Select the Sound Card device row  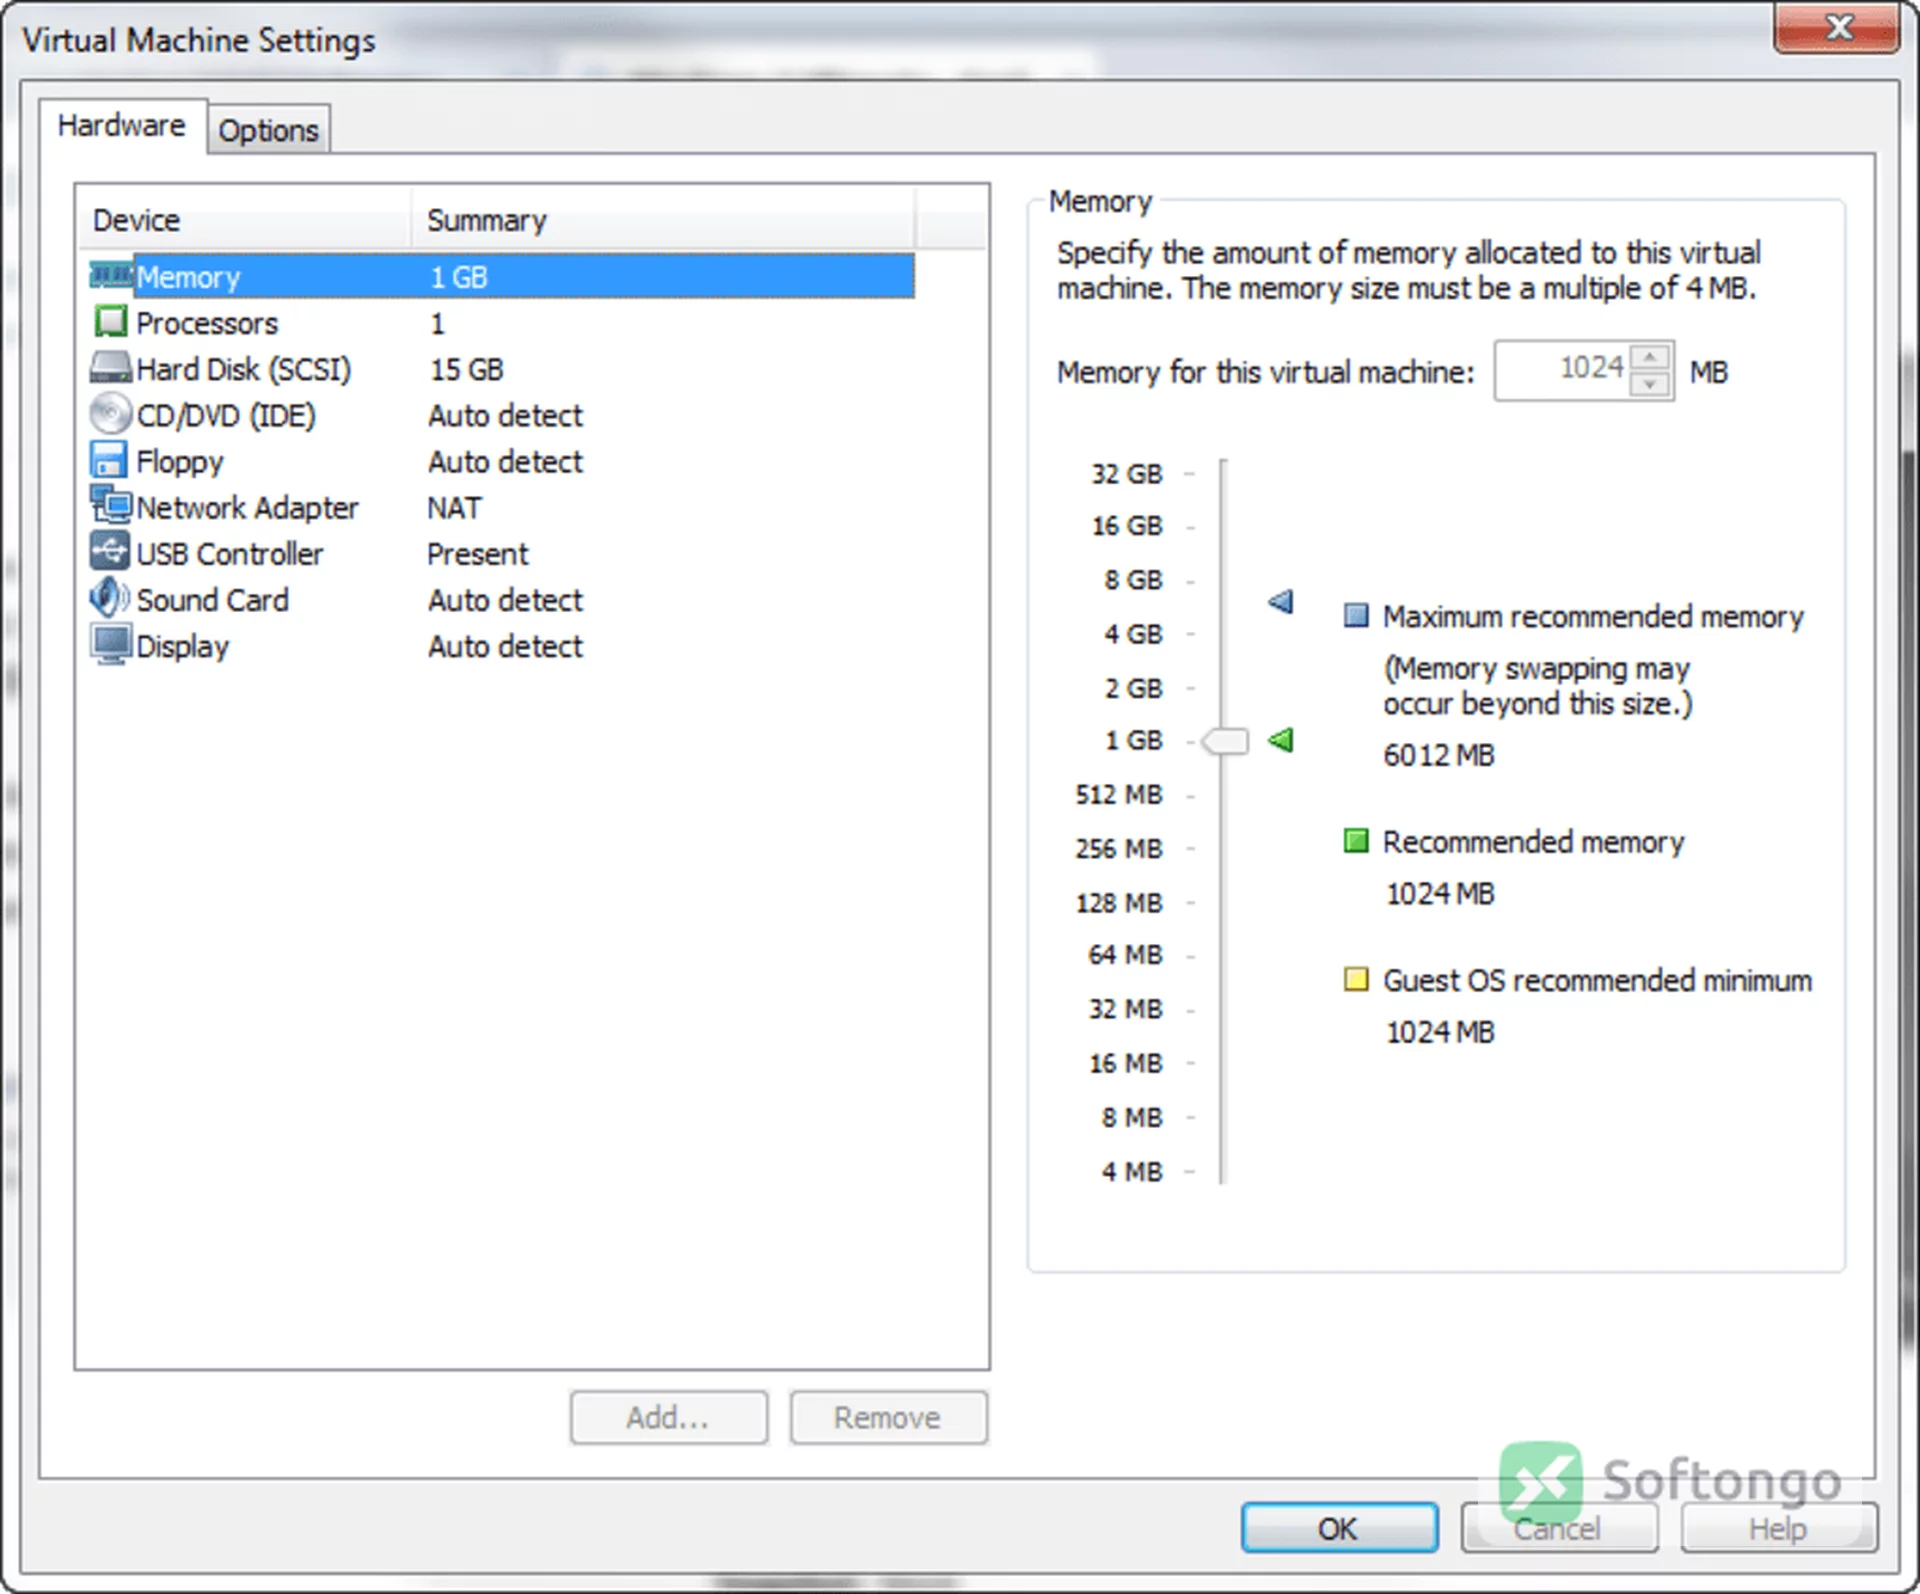[500, 599]
